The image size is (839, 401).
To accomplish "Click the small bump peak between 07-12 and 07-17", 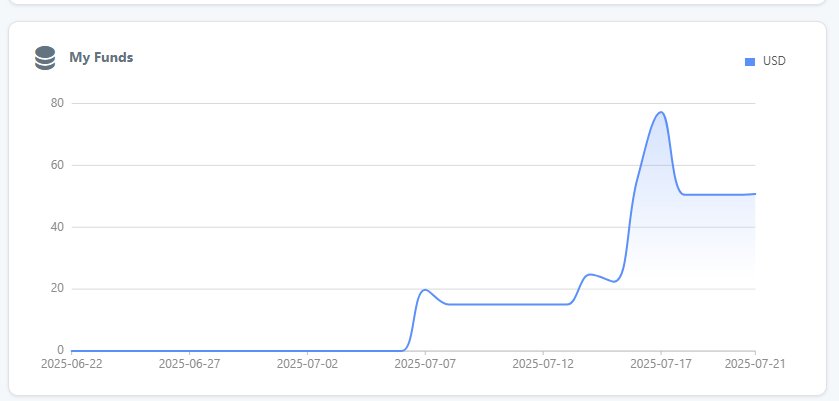I will 590,274.
